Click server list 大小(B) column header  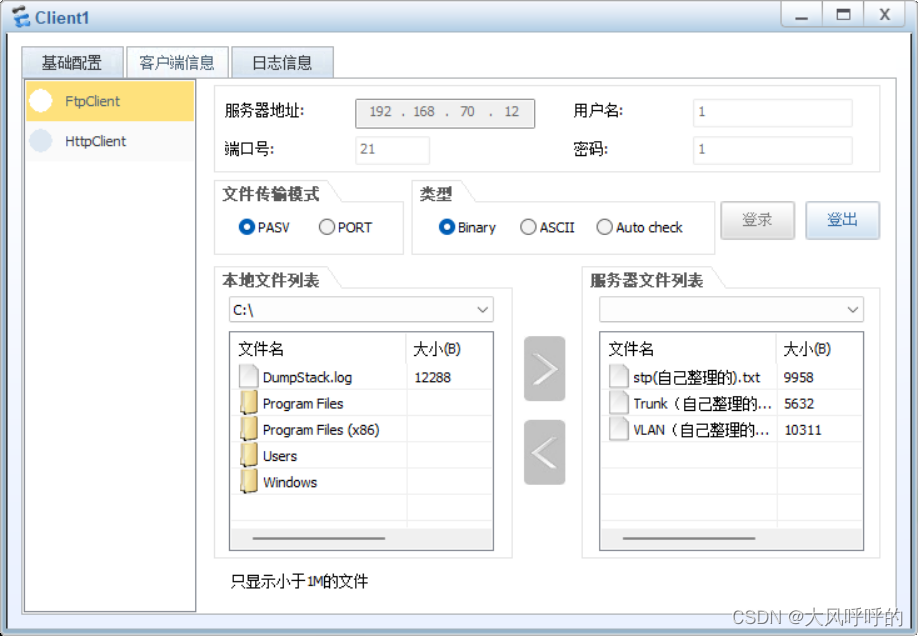click(x=819, y=349)
